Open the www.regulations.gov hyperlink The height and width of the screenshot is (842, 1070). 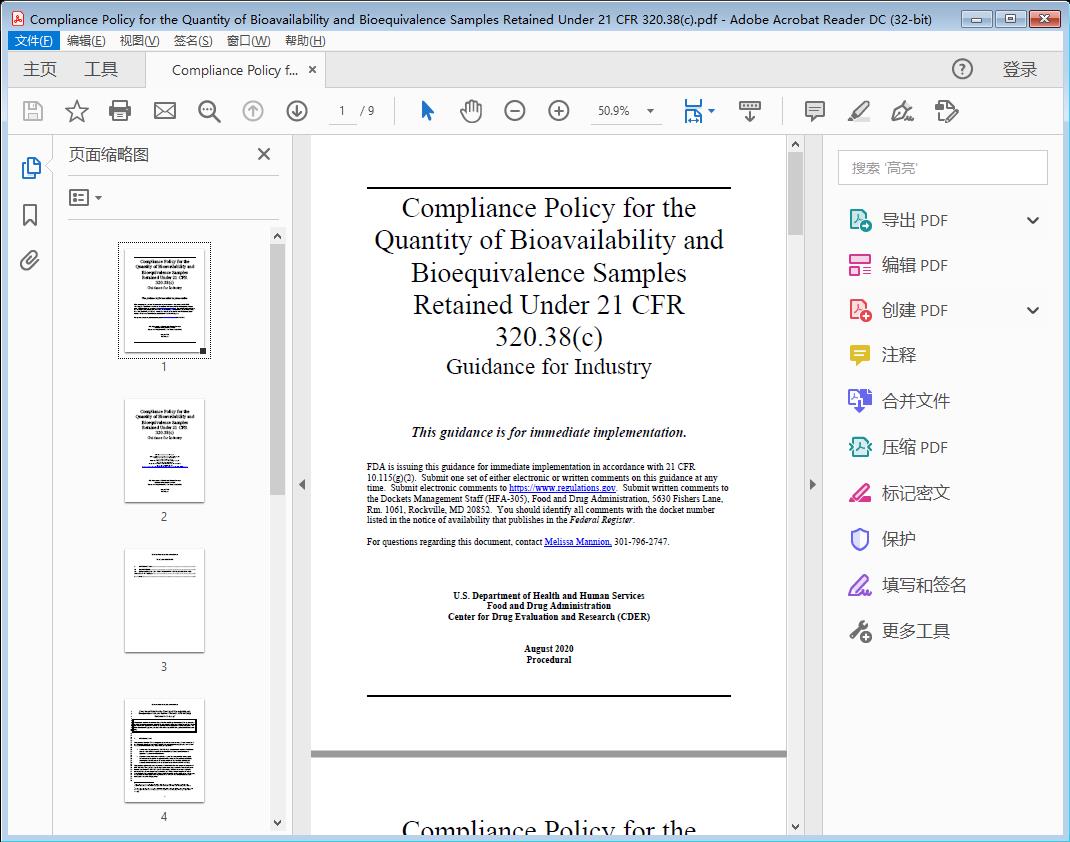(562, 488)
